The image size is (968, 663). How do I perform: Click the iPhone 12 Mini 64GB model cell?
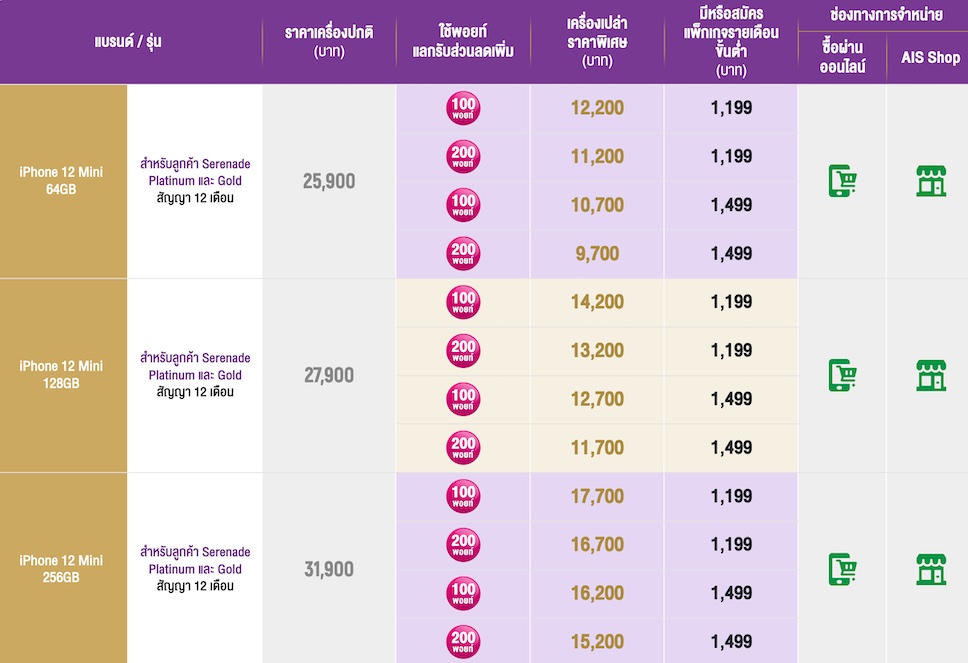61,181
